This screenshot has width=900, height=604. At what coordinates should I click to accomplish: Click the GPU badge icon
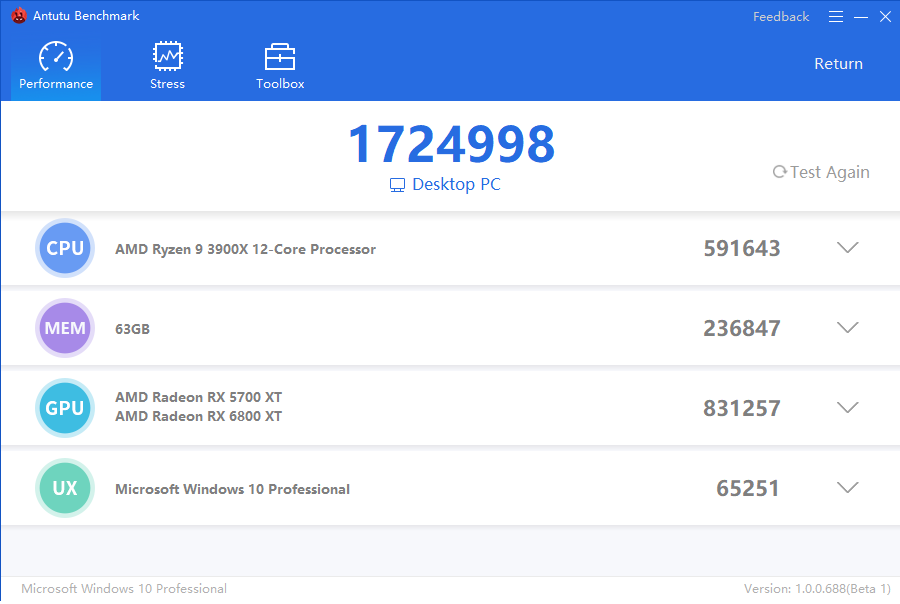point(65,408)
